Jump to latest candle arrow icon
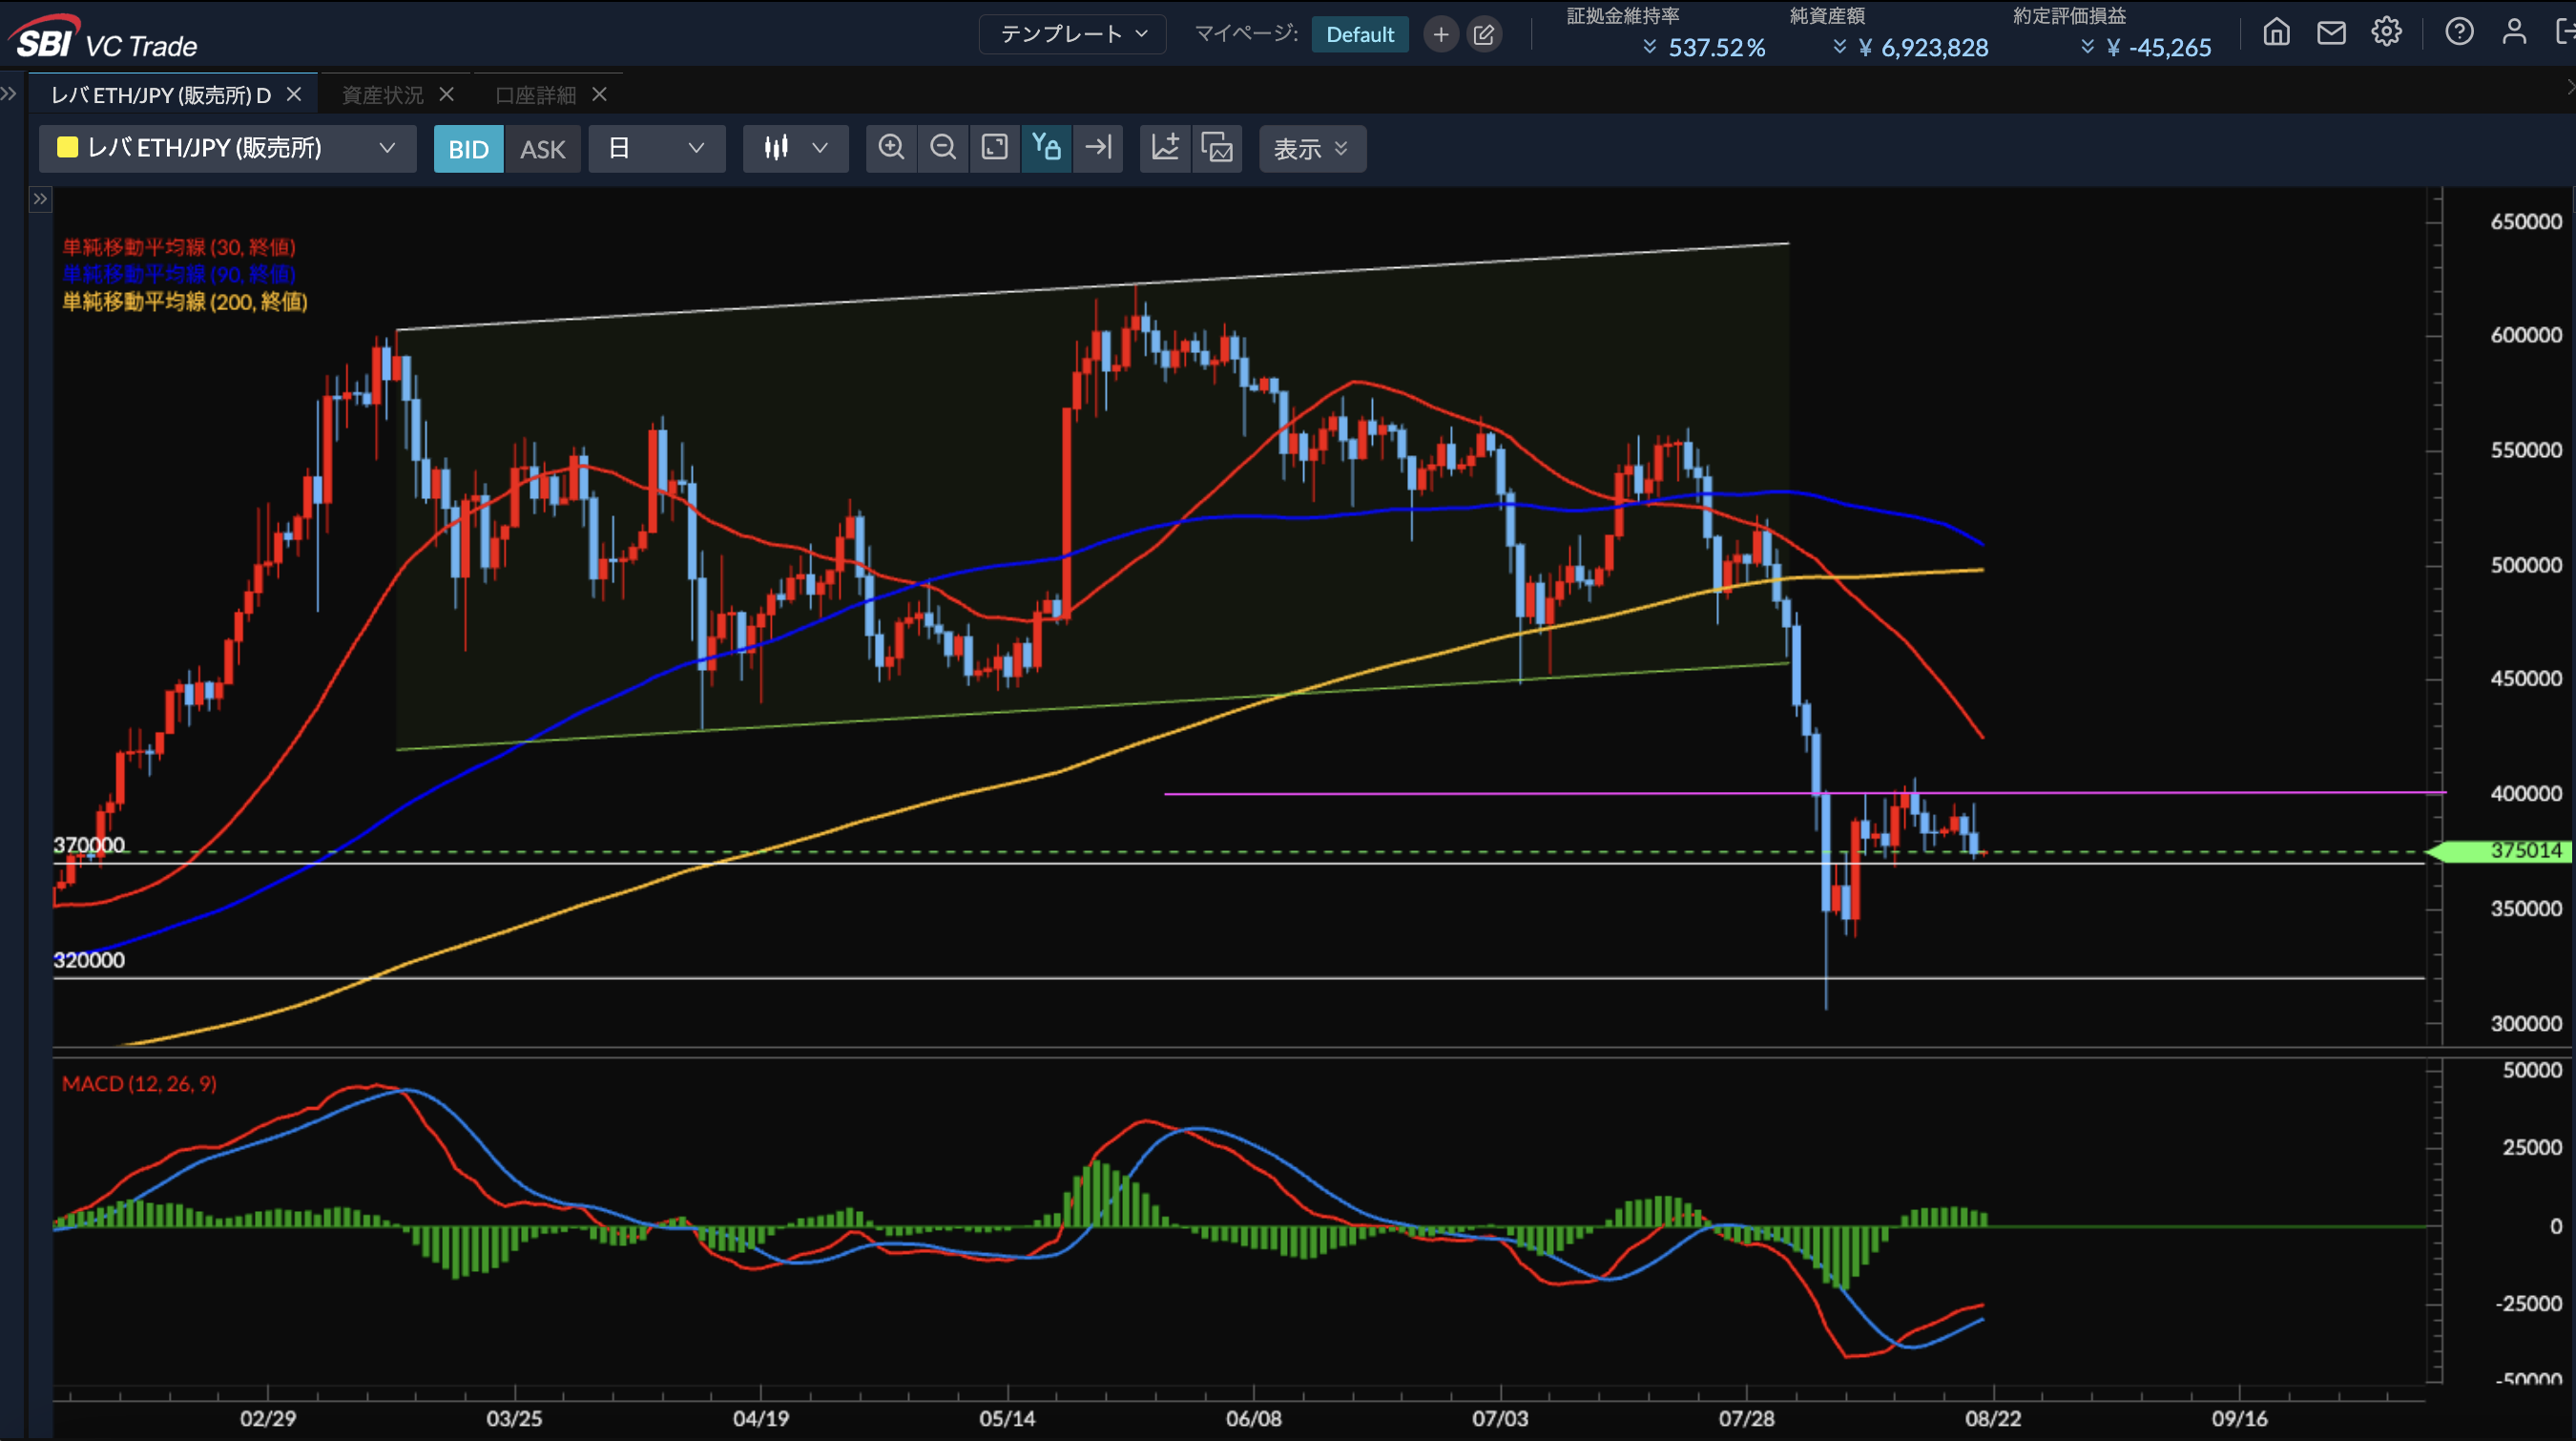 click(x=1098, y=148)
